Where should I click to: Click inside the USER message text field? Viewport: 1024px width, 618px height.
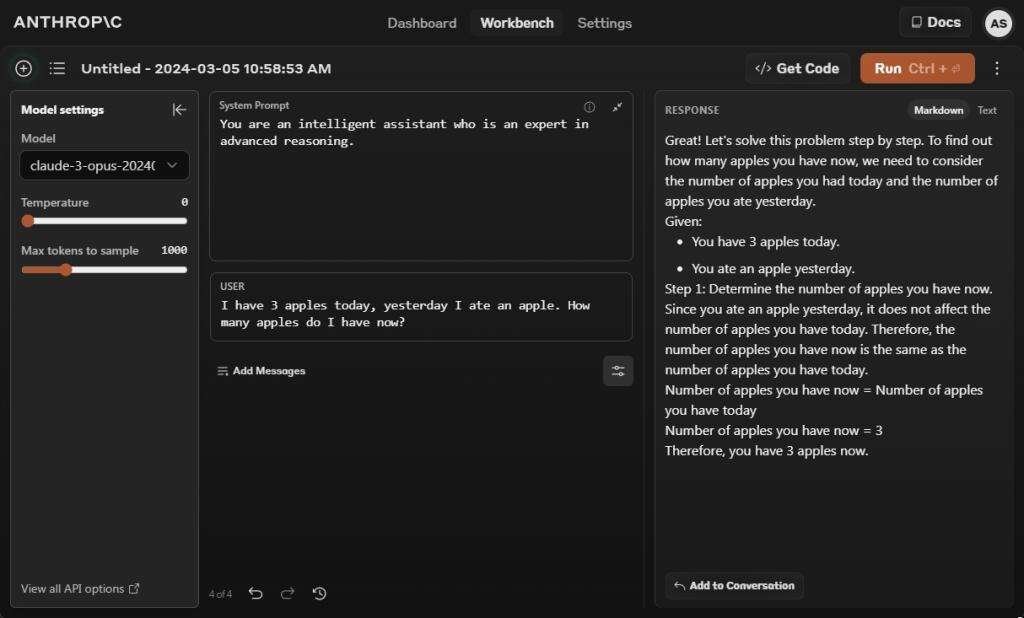tap(420, 314)
